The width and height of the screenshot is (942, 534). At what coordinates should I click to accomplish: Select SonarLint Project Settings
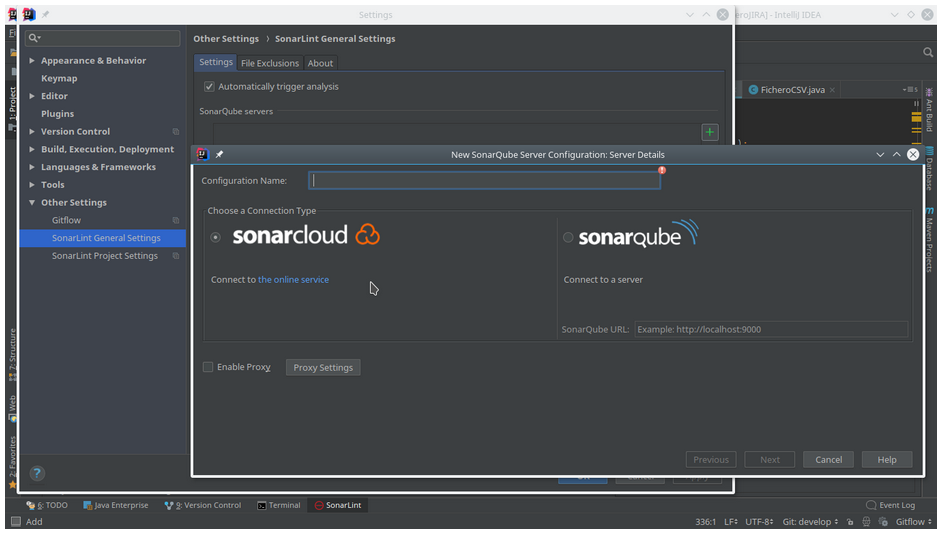point(105,256)
